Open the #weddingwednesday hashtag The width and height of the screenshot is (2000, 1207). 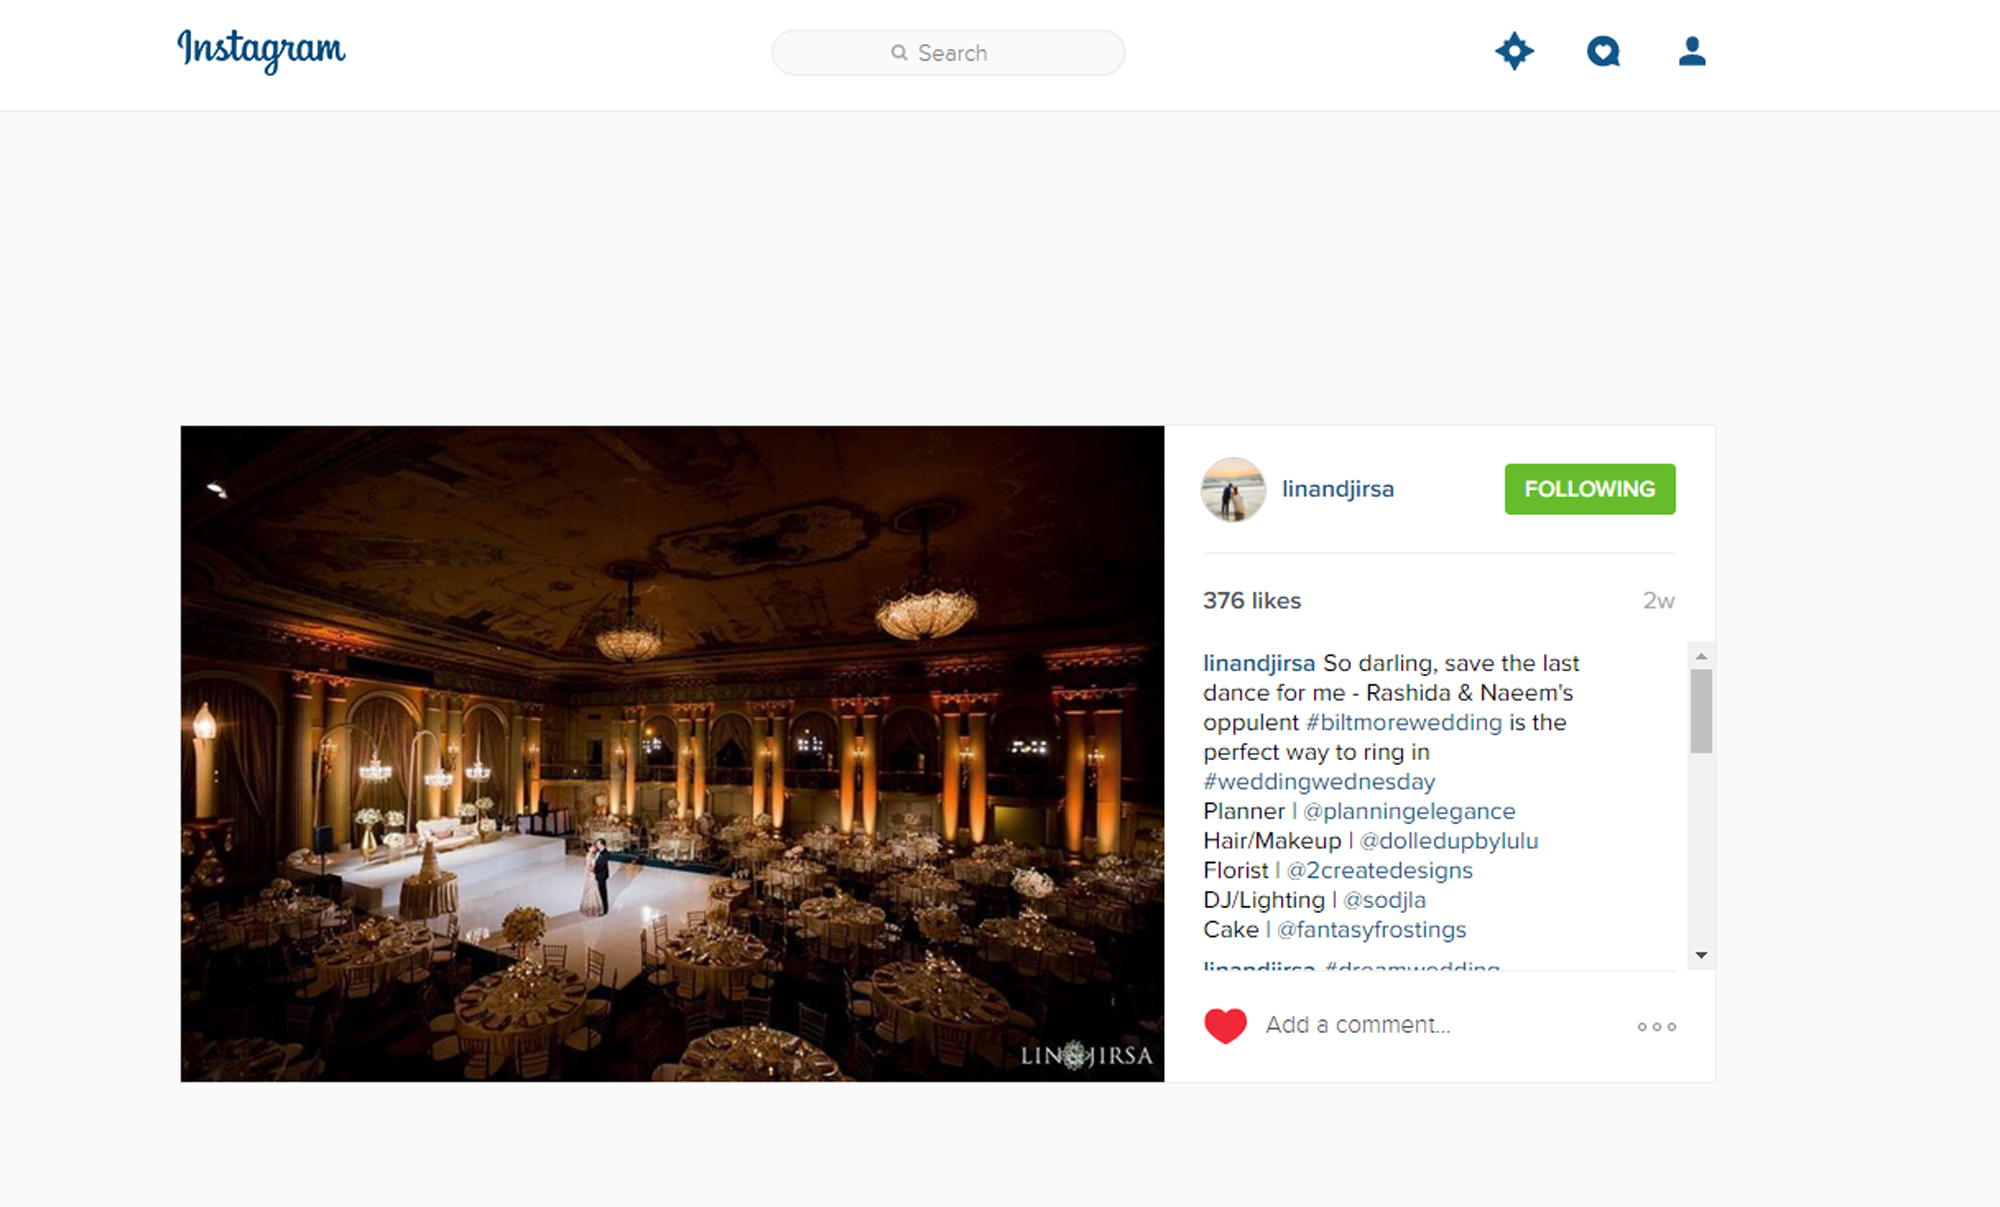pyautogui.click(x=1318, y=781)
